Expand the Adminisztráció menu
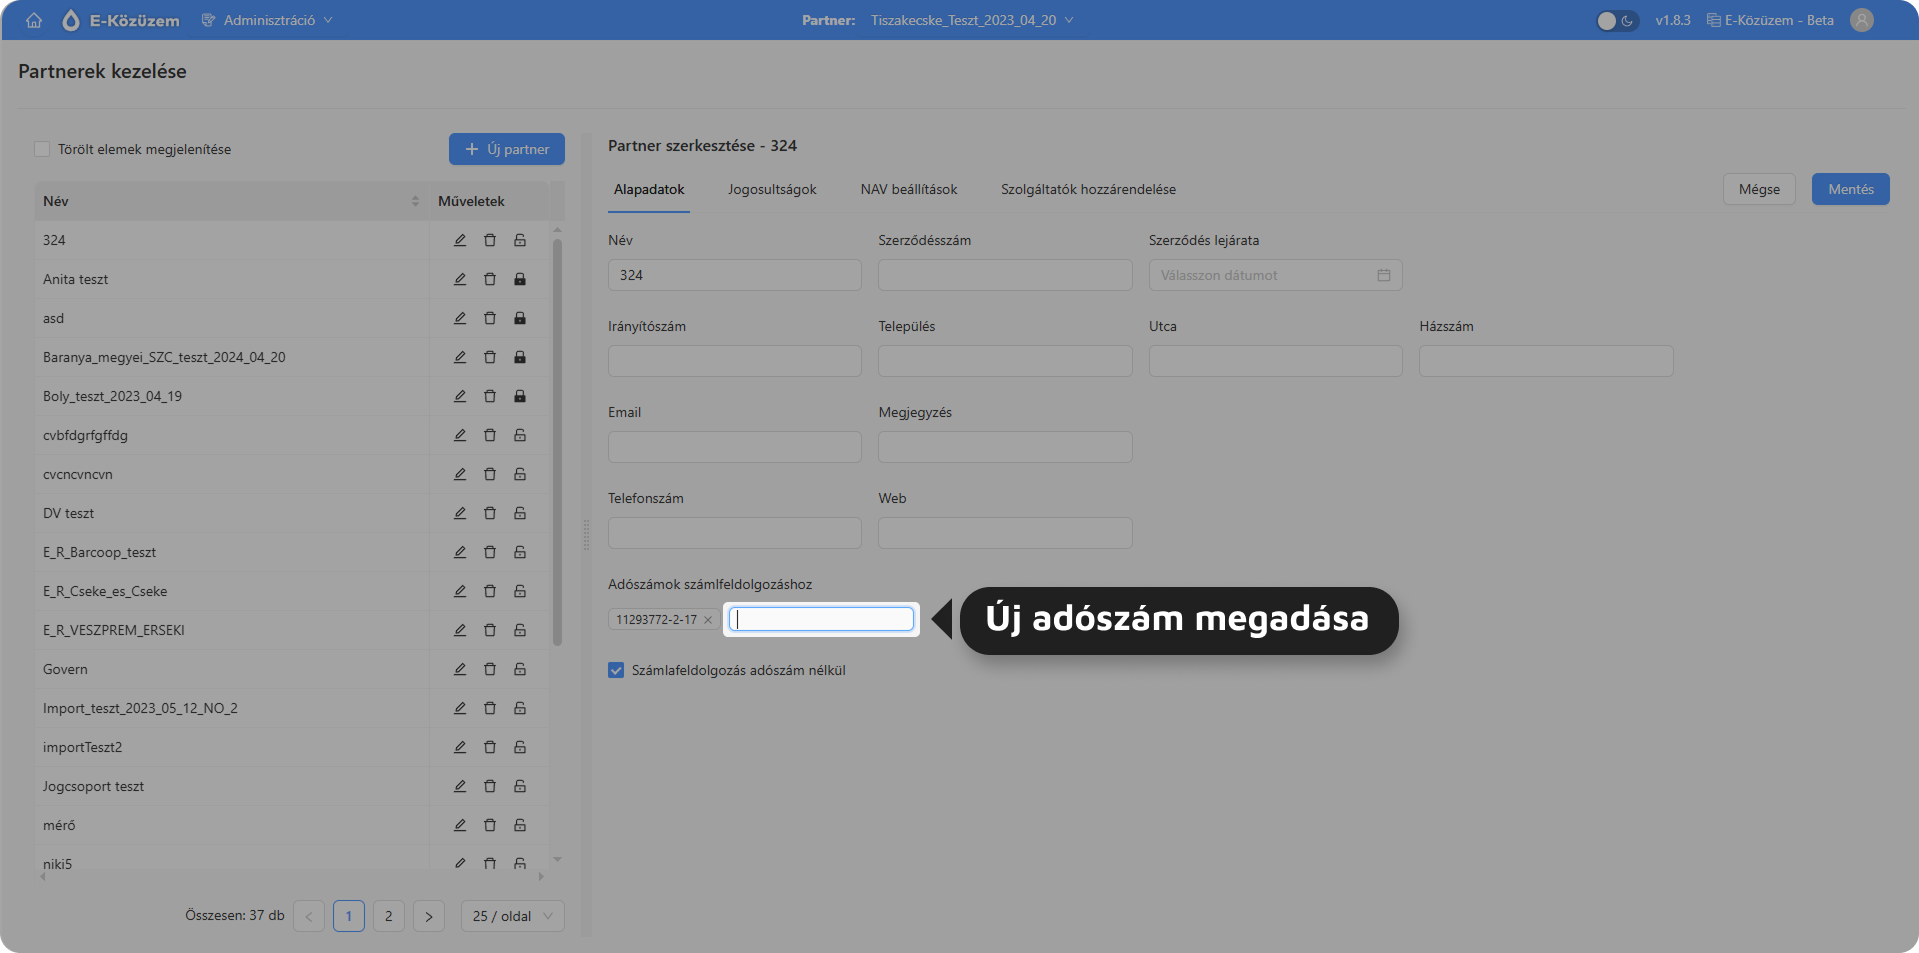 [268, 20]
